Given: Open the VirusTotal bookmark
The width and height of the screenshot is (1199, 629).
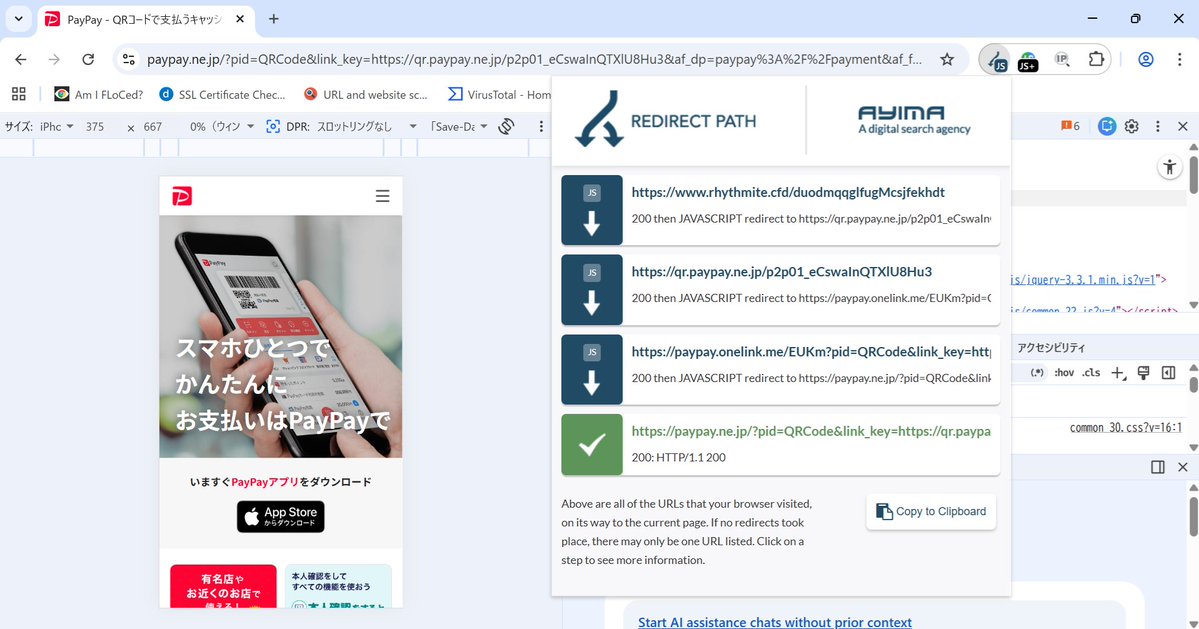Looking at the screenshot, I should point(499,94).
